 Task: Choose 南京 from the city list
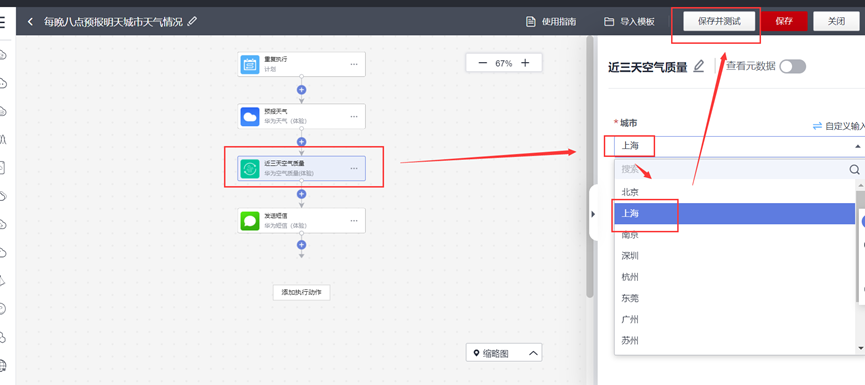(735, 235)
